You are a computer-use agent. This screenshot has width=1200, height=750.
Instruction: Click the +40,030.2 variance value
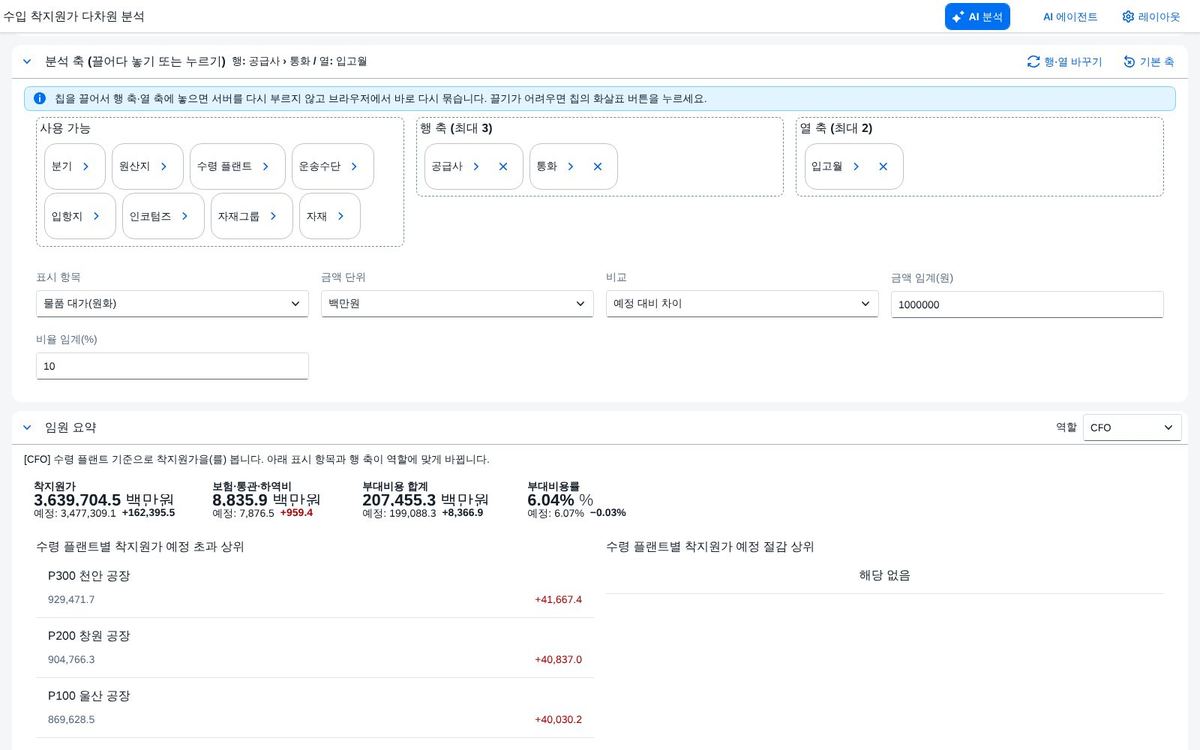pyautogui.click(x=558, y=720)
